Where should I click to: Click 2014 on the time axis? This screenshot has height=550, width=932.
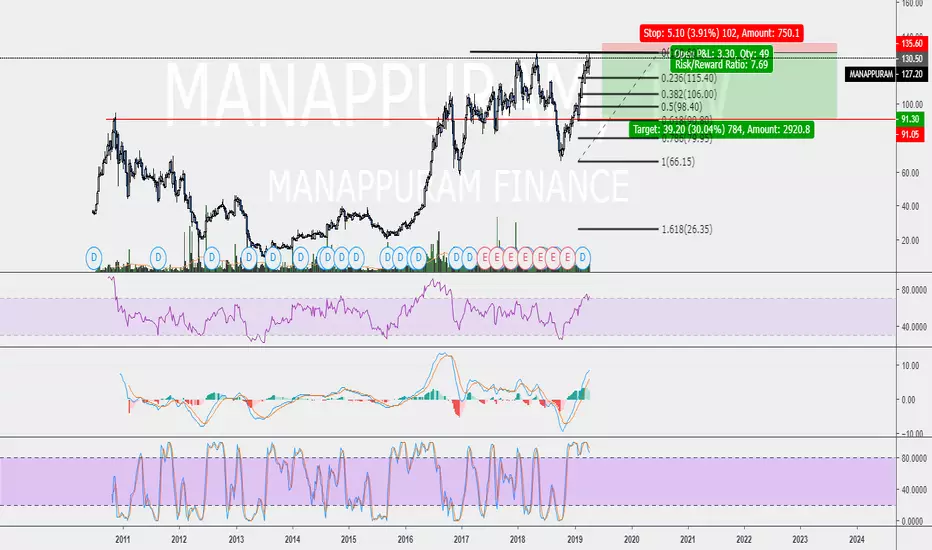pos(292,539)
